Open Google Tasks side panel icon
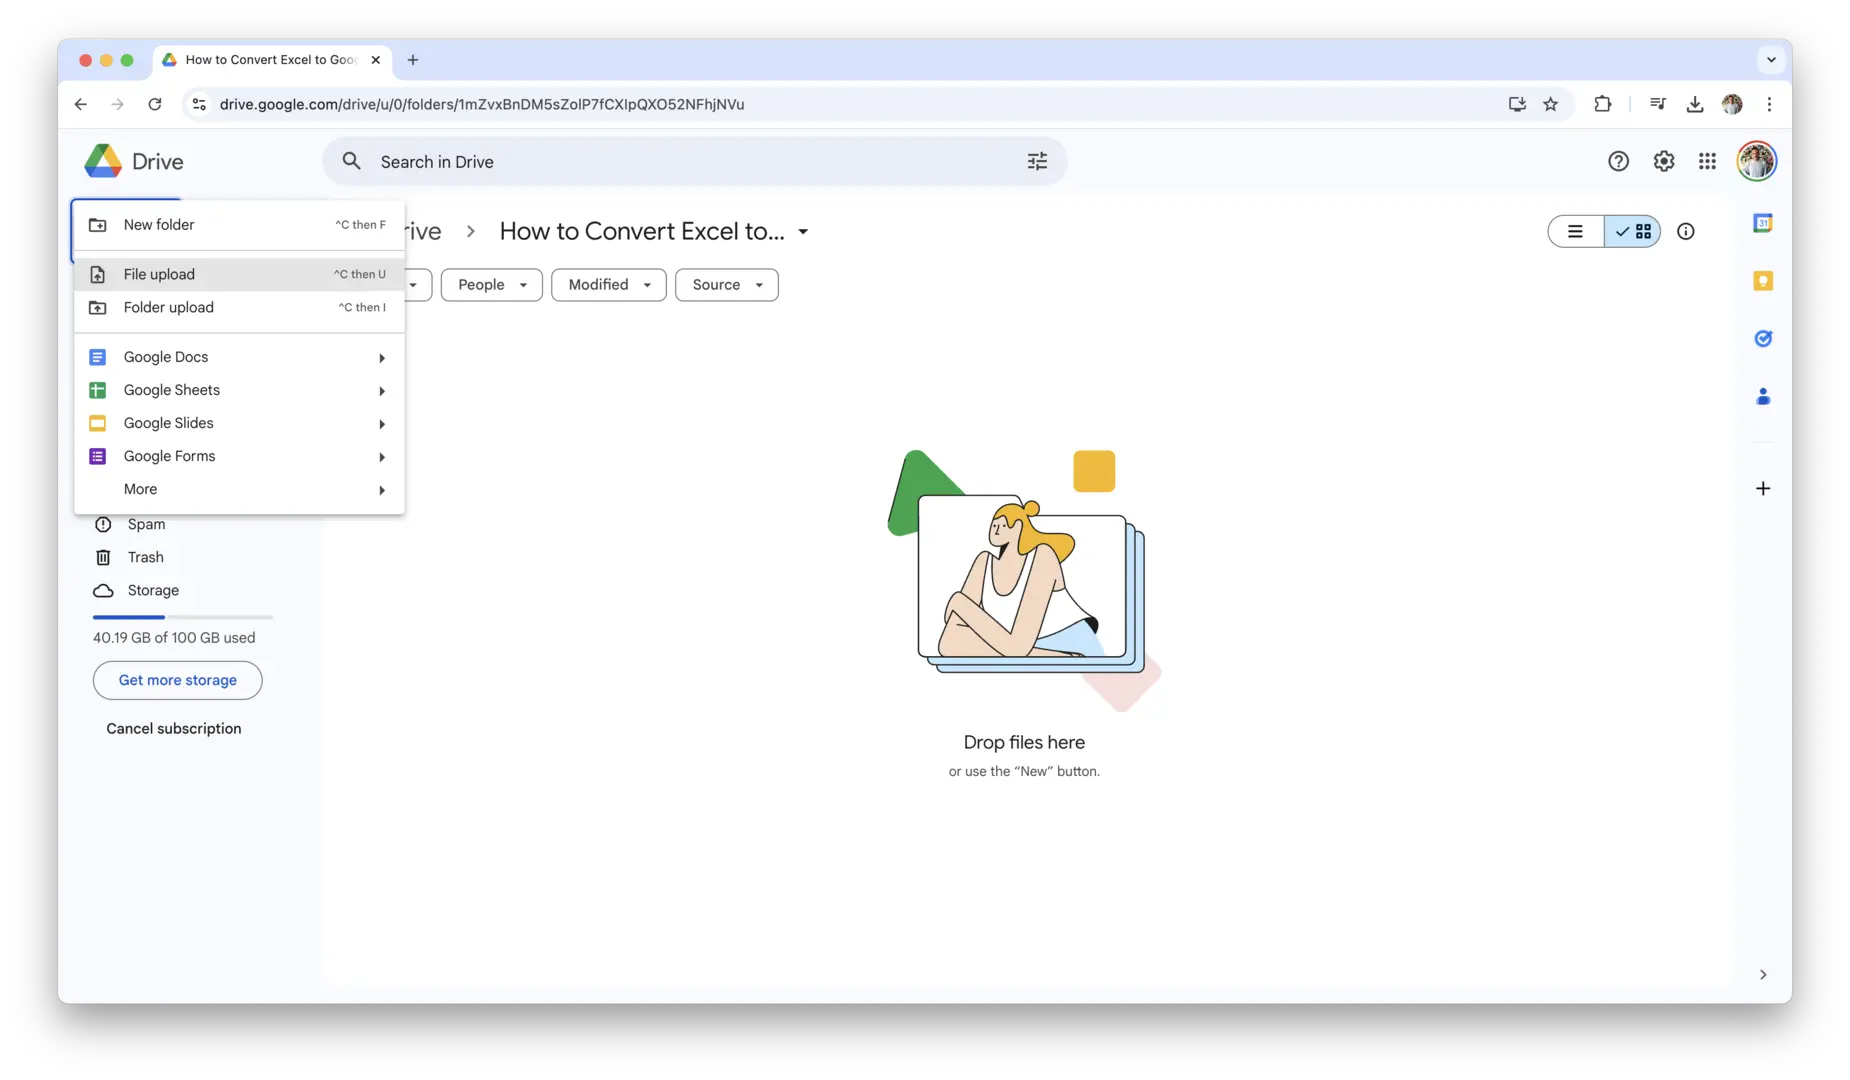 1763,339
